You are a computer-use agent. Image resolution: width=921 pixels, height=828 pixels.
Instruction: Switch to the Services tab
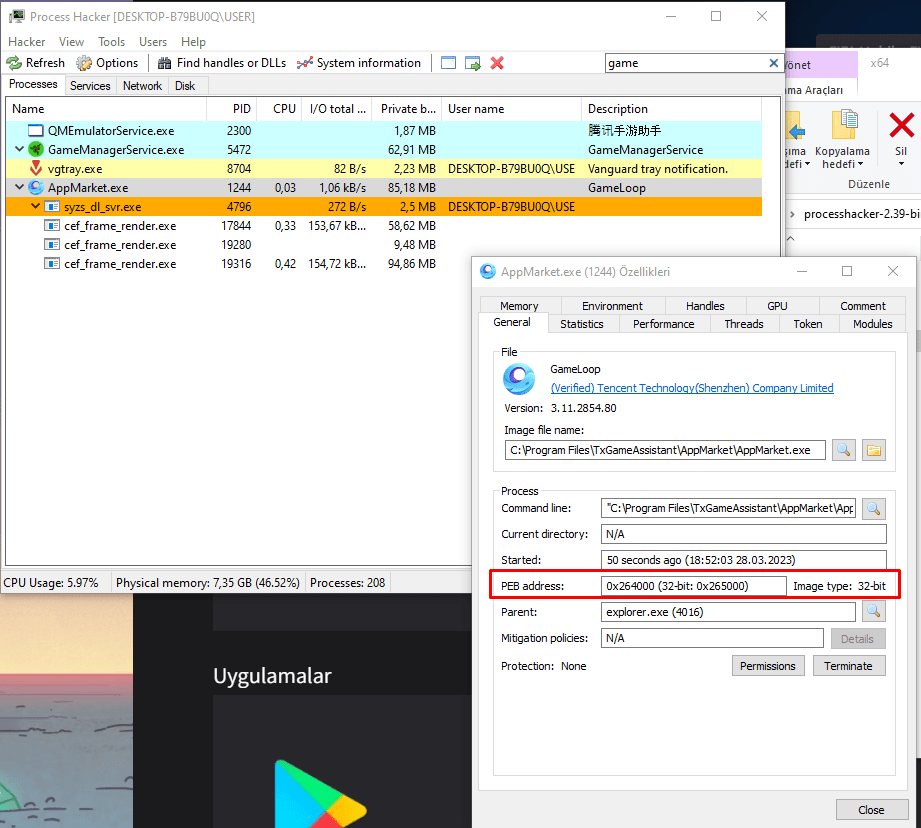coord(90,86)
